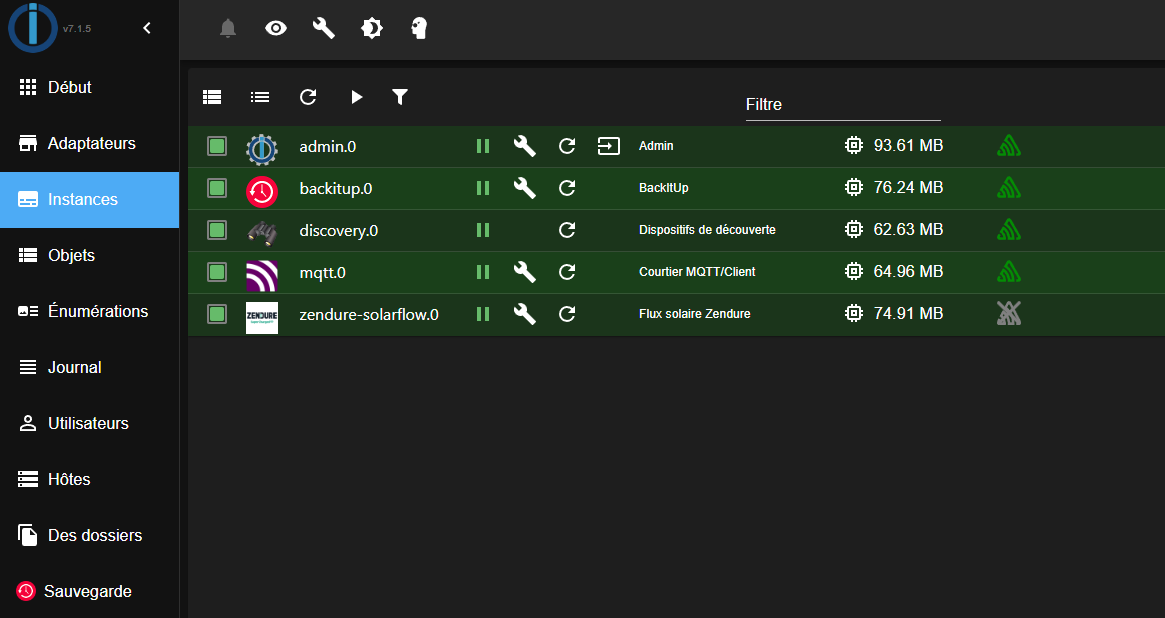Restart the zendure-solarflow.0 instance
The height and width of the screenshot is (618, 1165).
pos(567,314)
